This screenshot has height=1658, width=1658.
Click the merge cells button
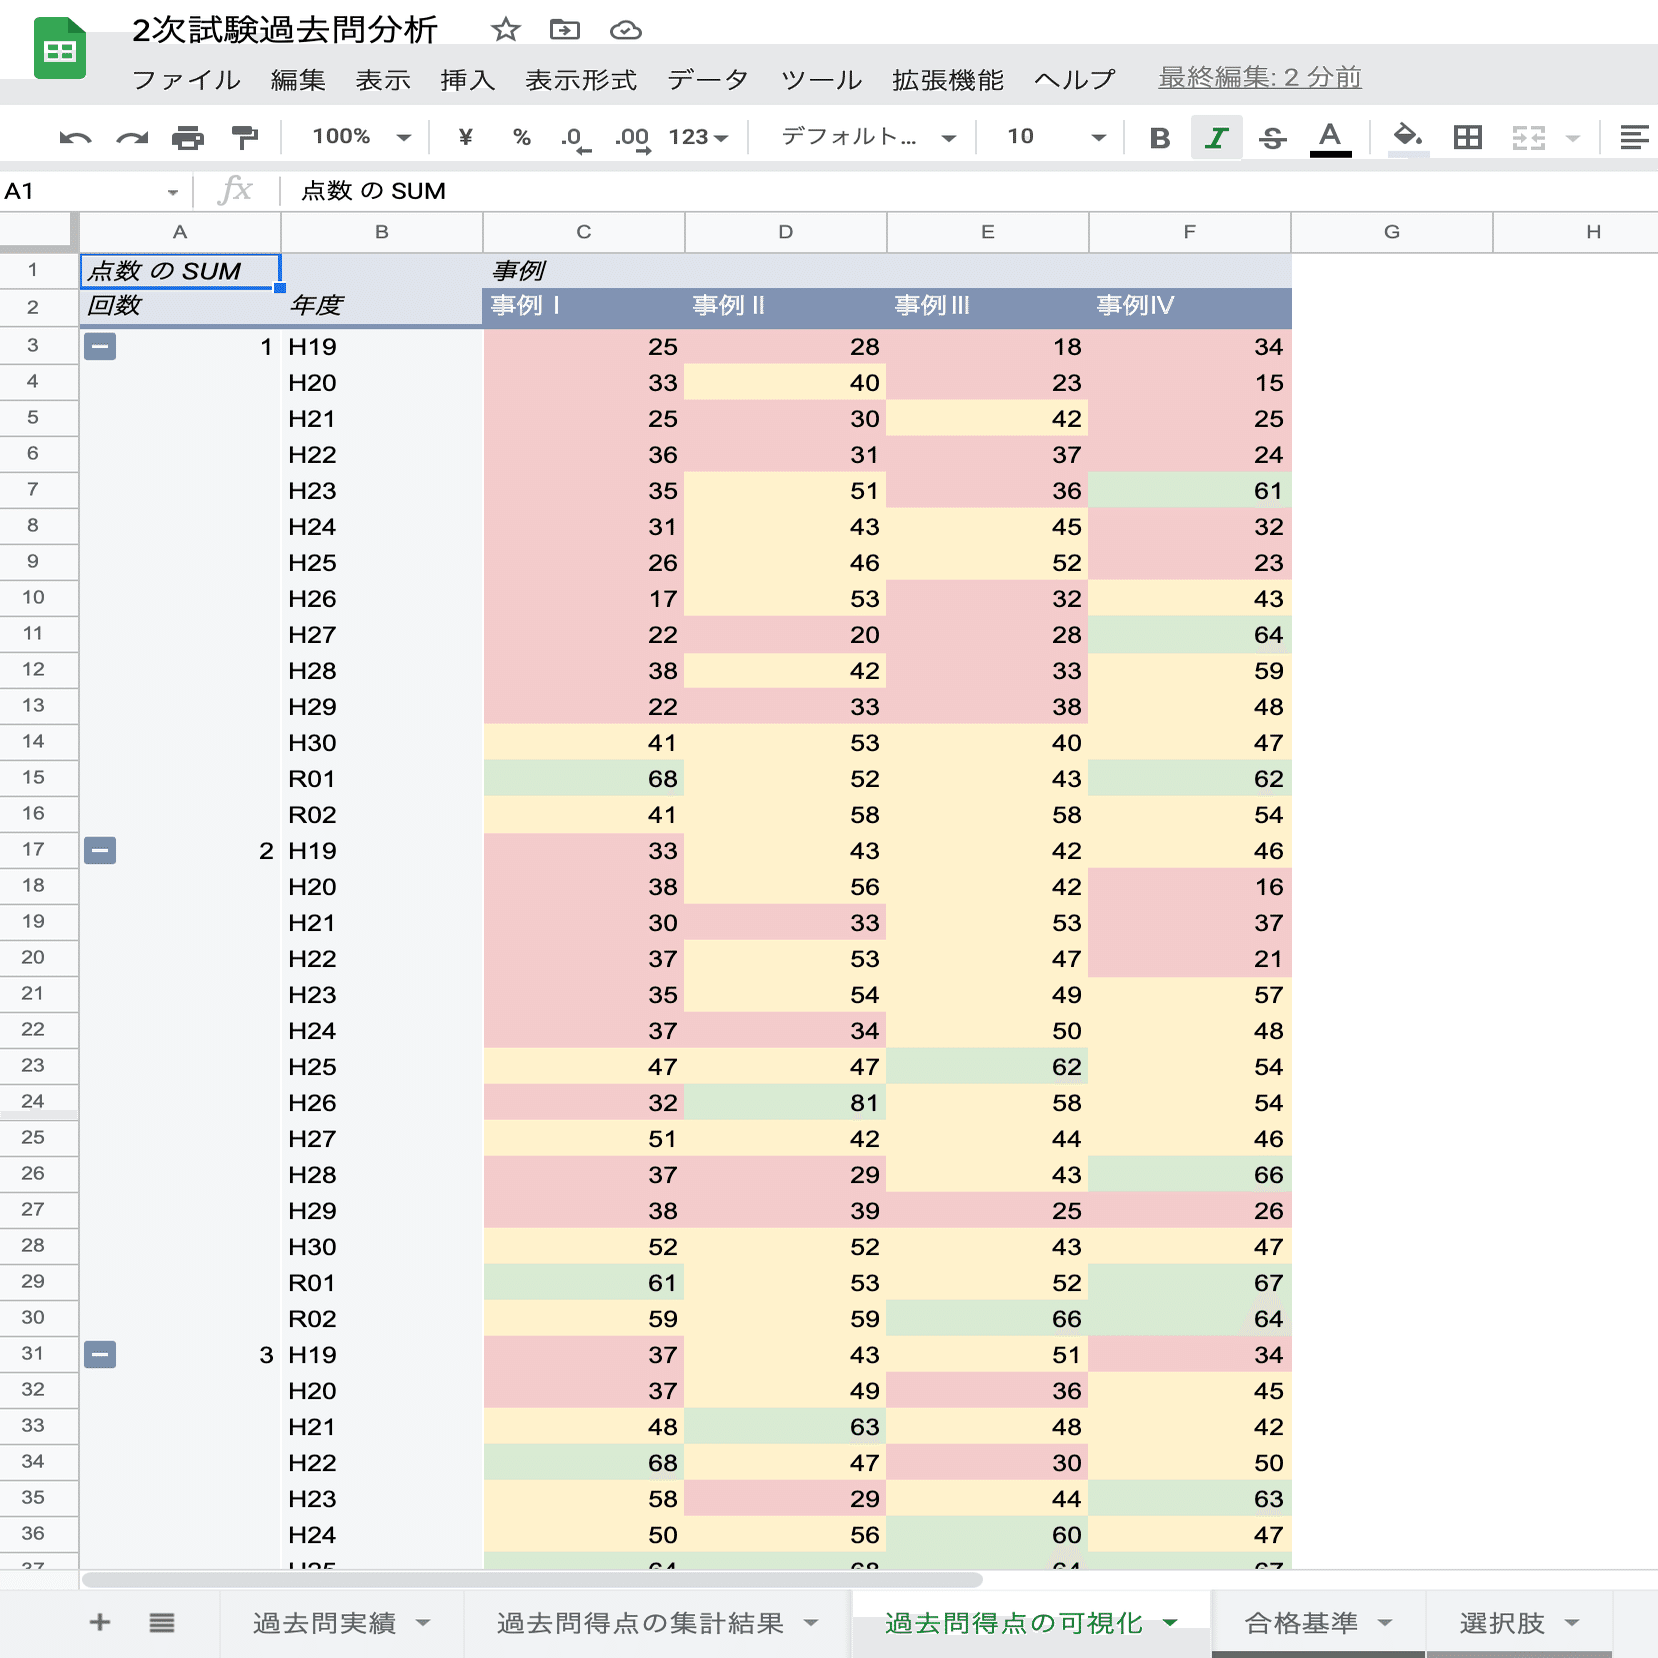1529,137
